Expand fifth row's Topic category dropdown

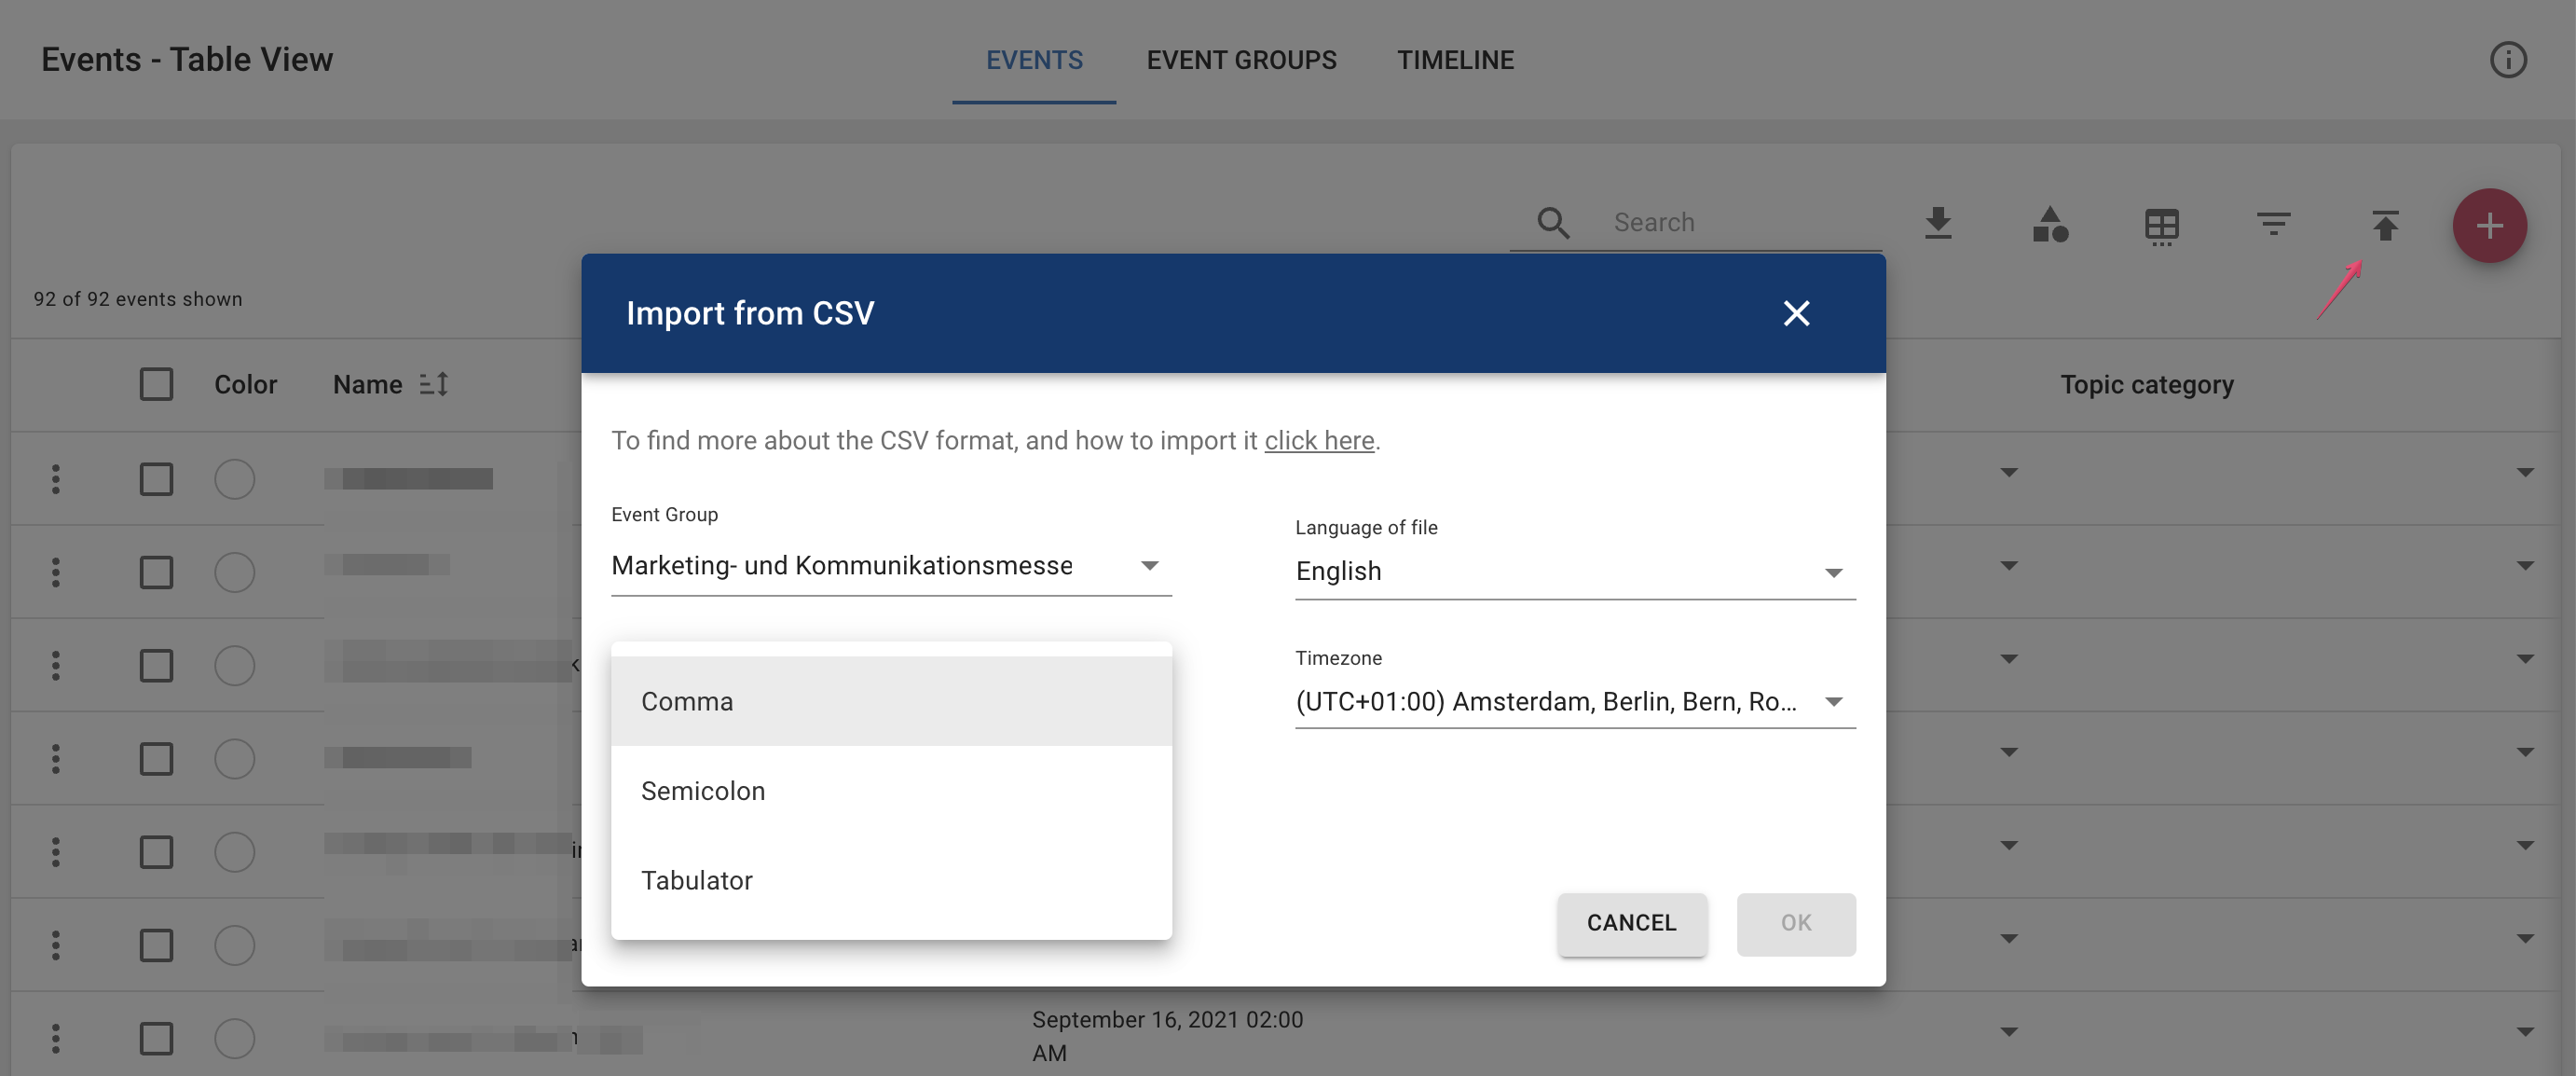click(x=2525, y=845)
